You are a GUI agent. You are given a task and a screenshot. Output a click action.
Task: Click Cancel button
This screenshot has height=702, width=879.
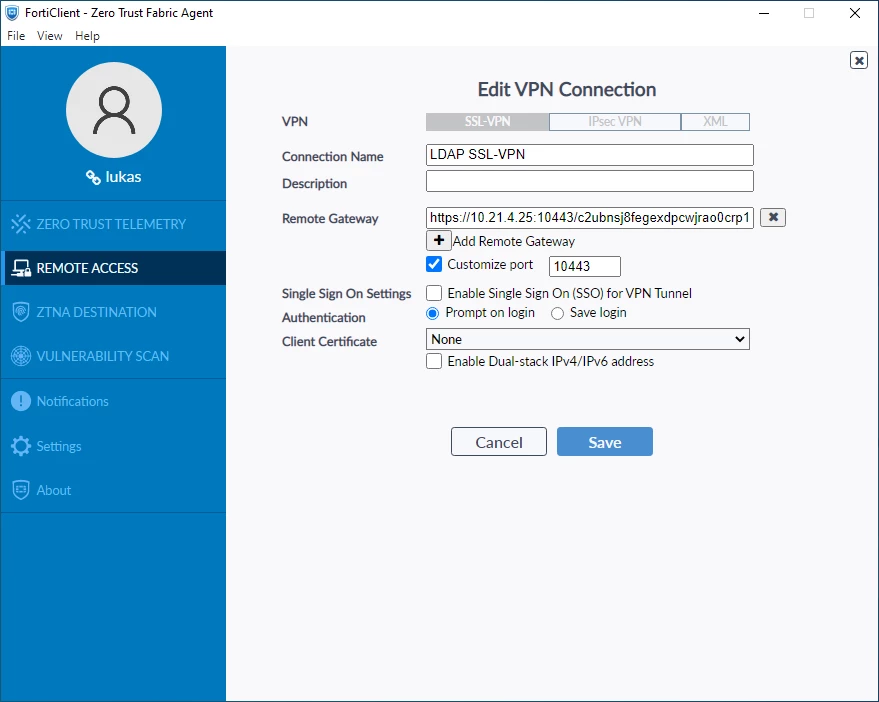coord(498,442)
